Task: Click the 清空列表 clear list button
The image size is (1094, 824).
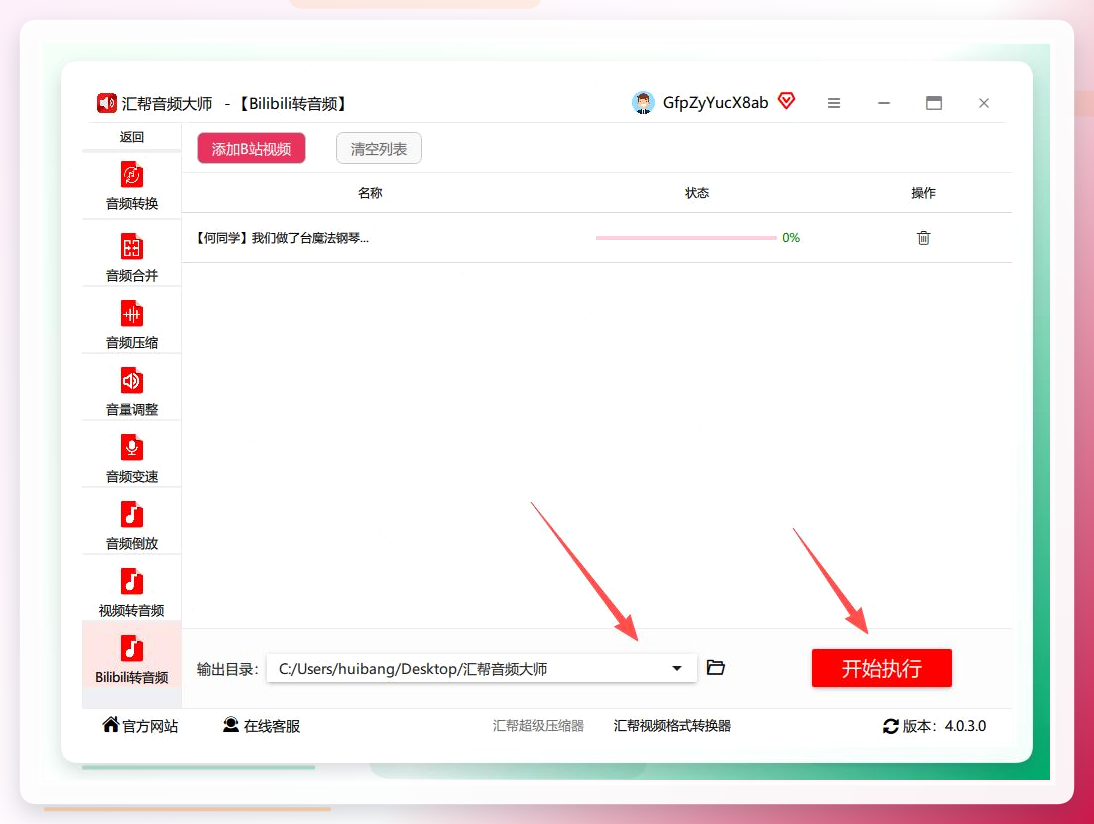Action: pyautogui.click(x=379, y=149)
